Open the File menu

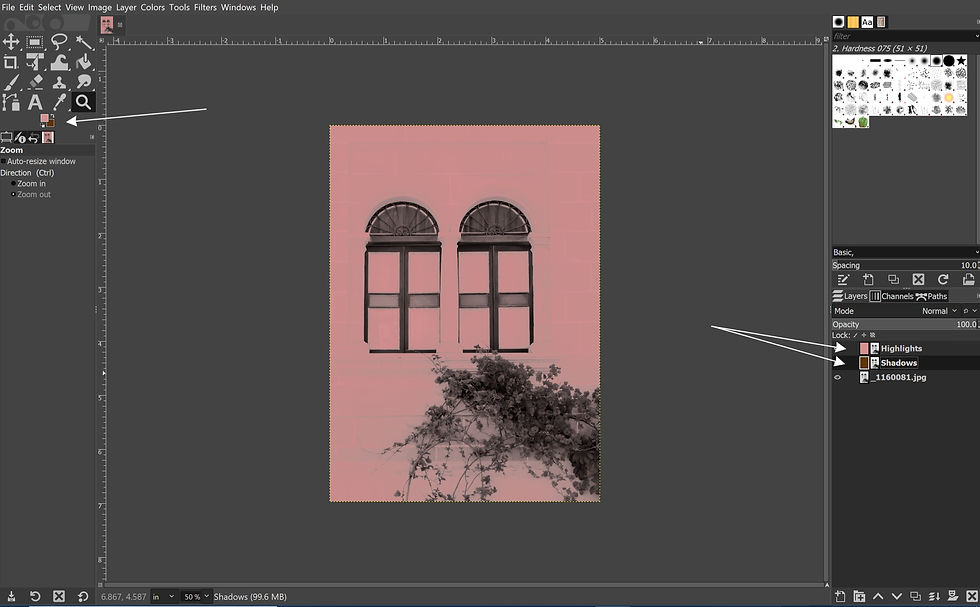point(8,8)
